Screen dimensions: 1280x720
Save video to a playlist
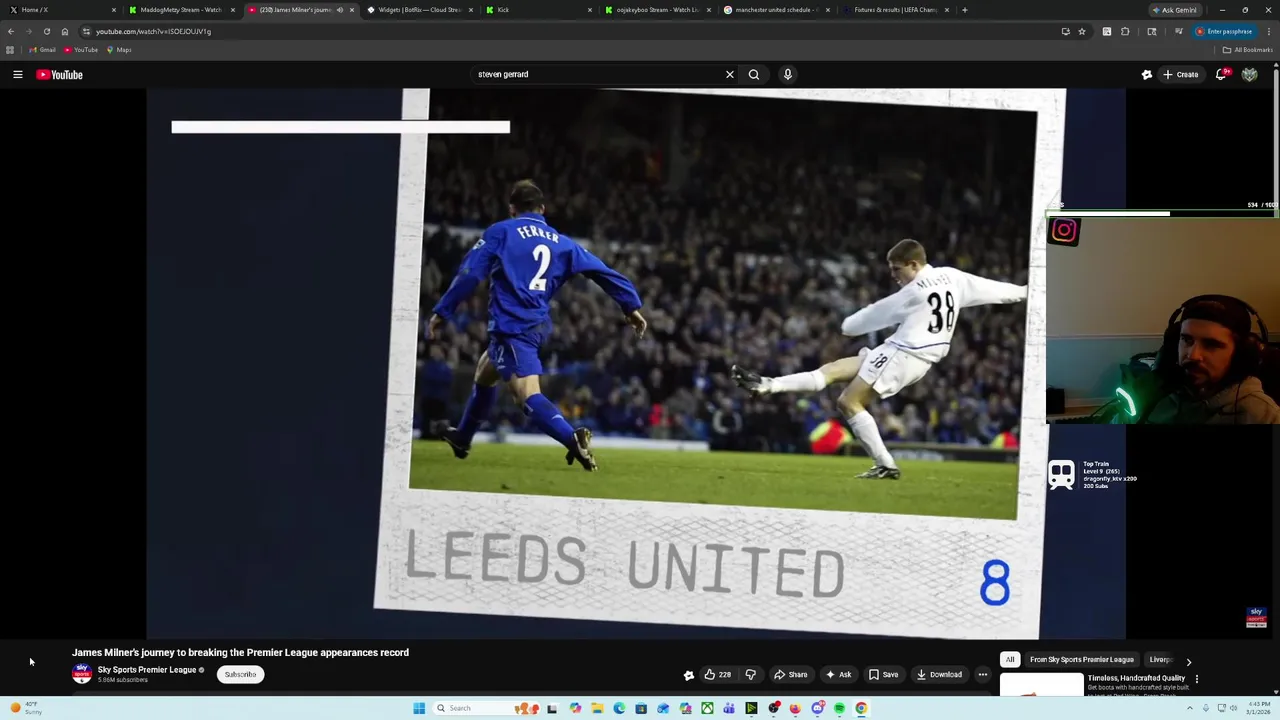point(883,674)
